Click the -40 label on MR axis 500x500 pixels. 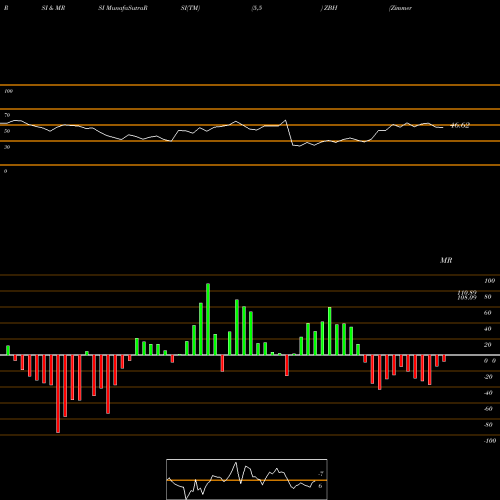tap(488, 393)
